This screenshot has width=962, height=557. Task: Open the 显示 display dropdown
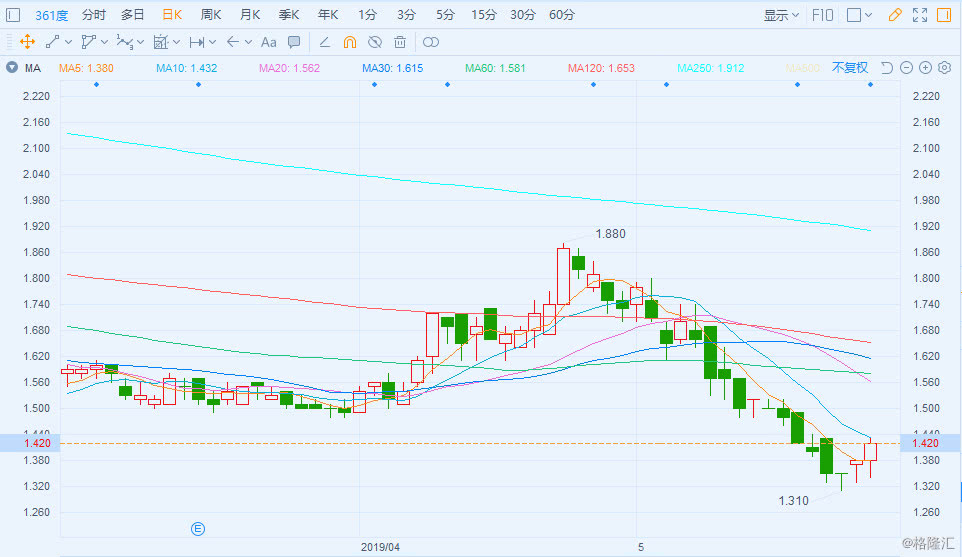tap(781, 15)
